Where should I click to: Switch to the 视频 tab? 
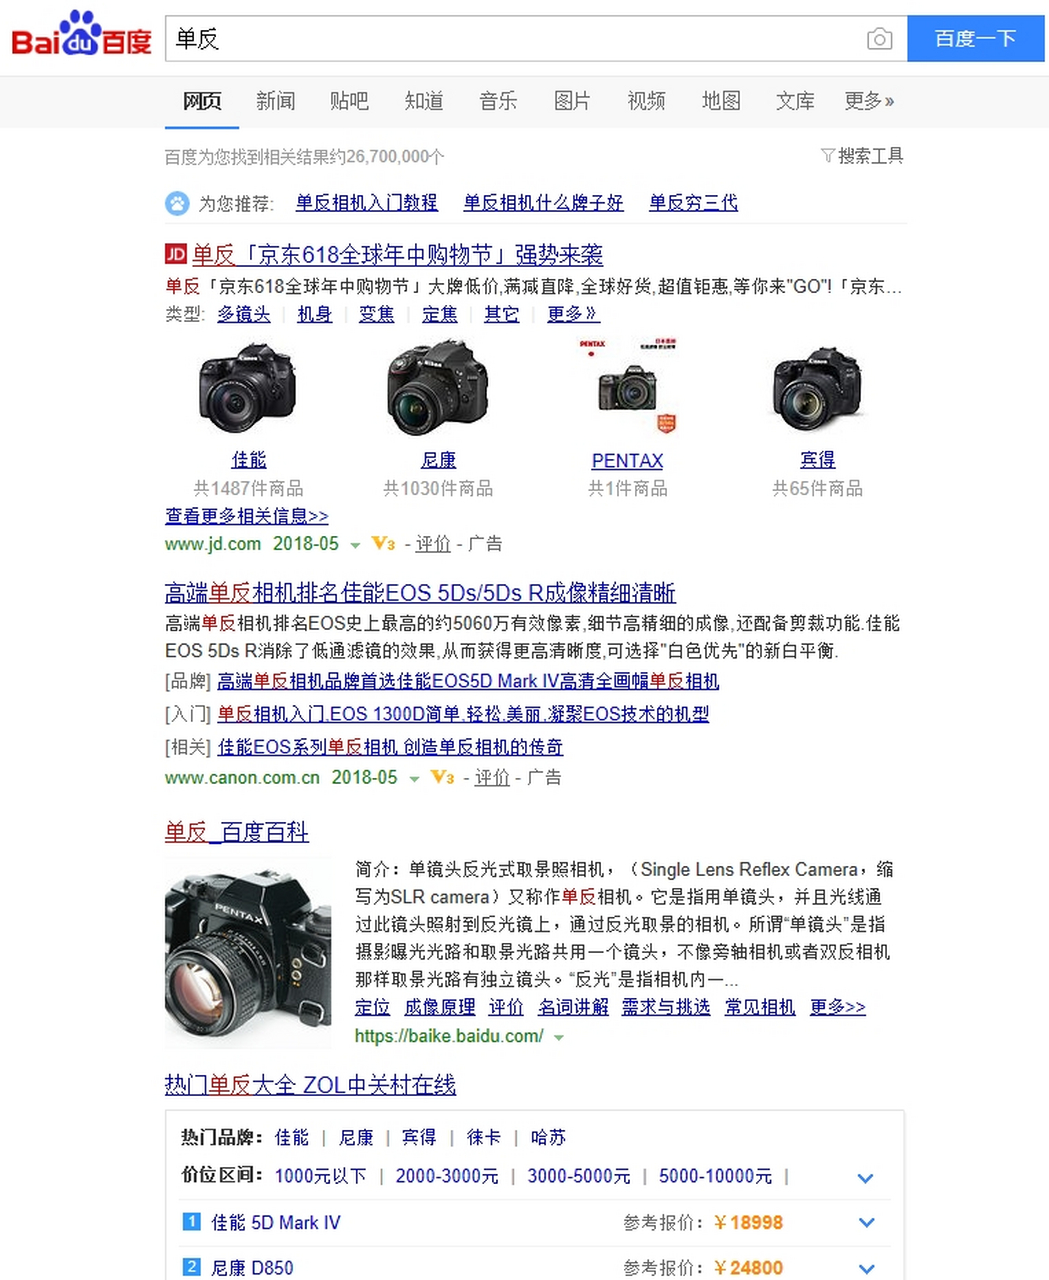(646, 101)
